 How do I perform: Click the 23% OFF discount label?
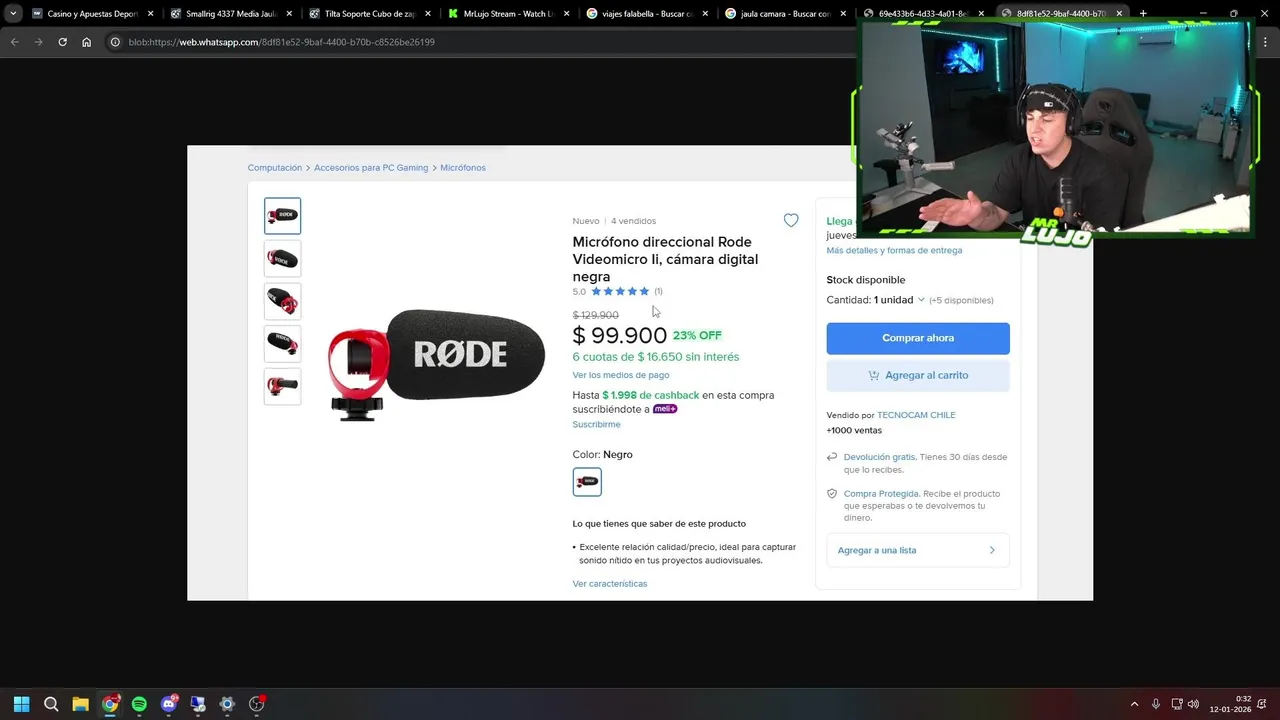tap(697, 336)
